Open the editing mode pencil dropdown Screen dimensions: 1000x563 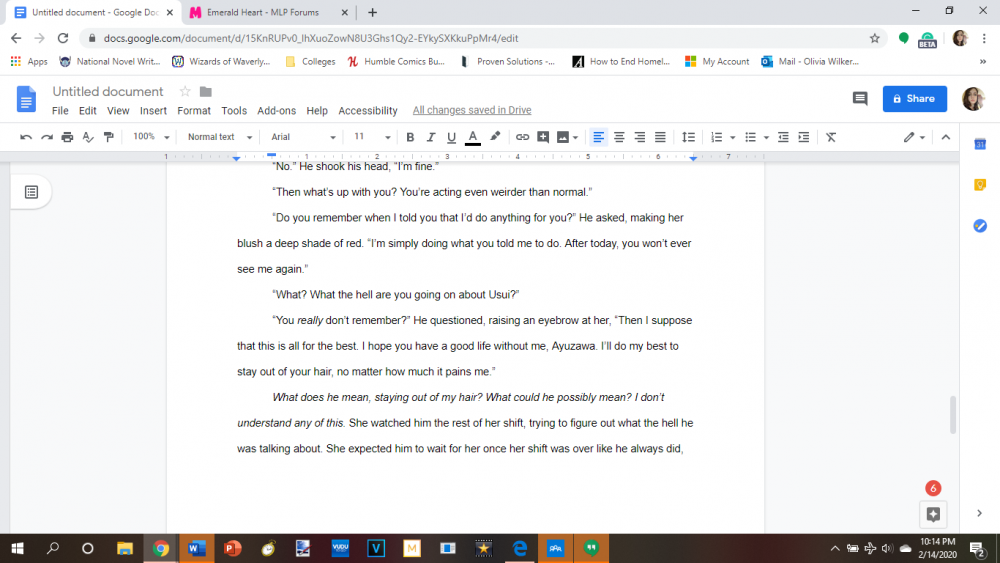click(914, 137)
